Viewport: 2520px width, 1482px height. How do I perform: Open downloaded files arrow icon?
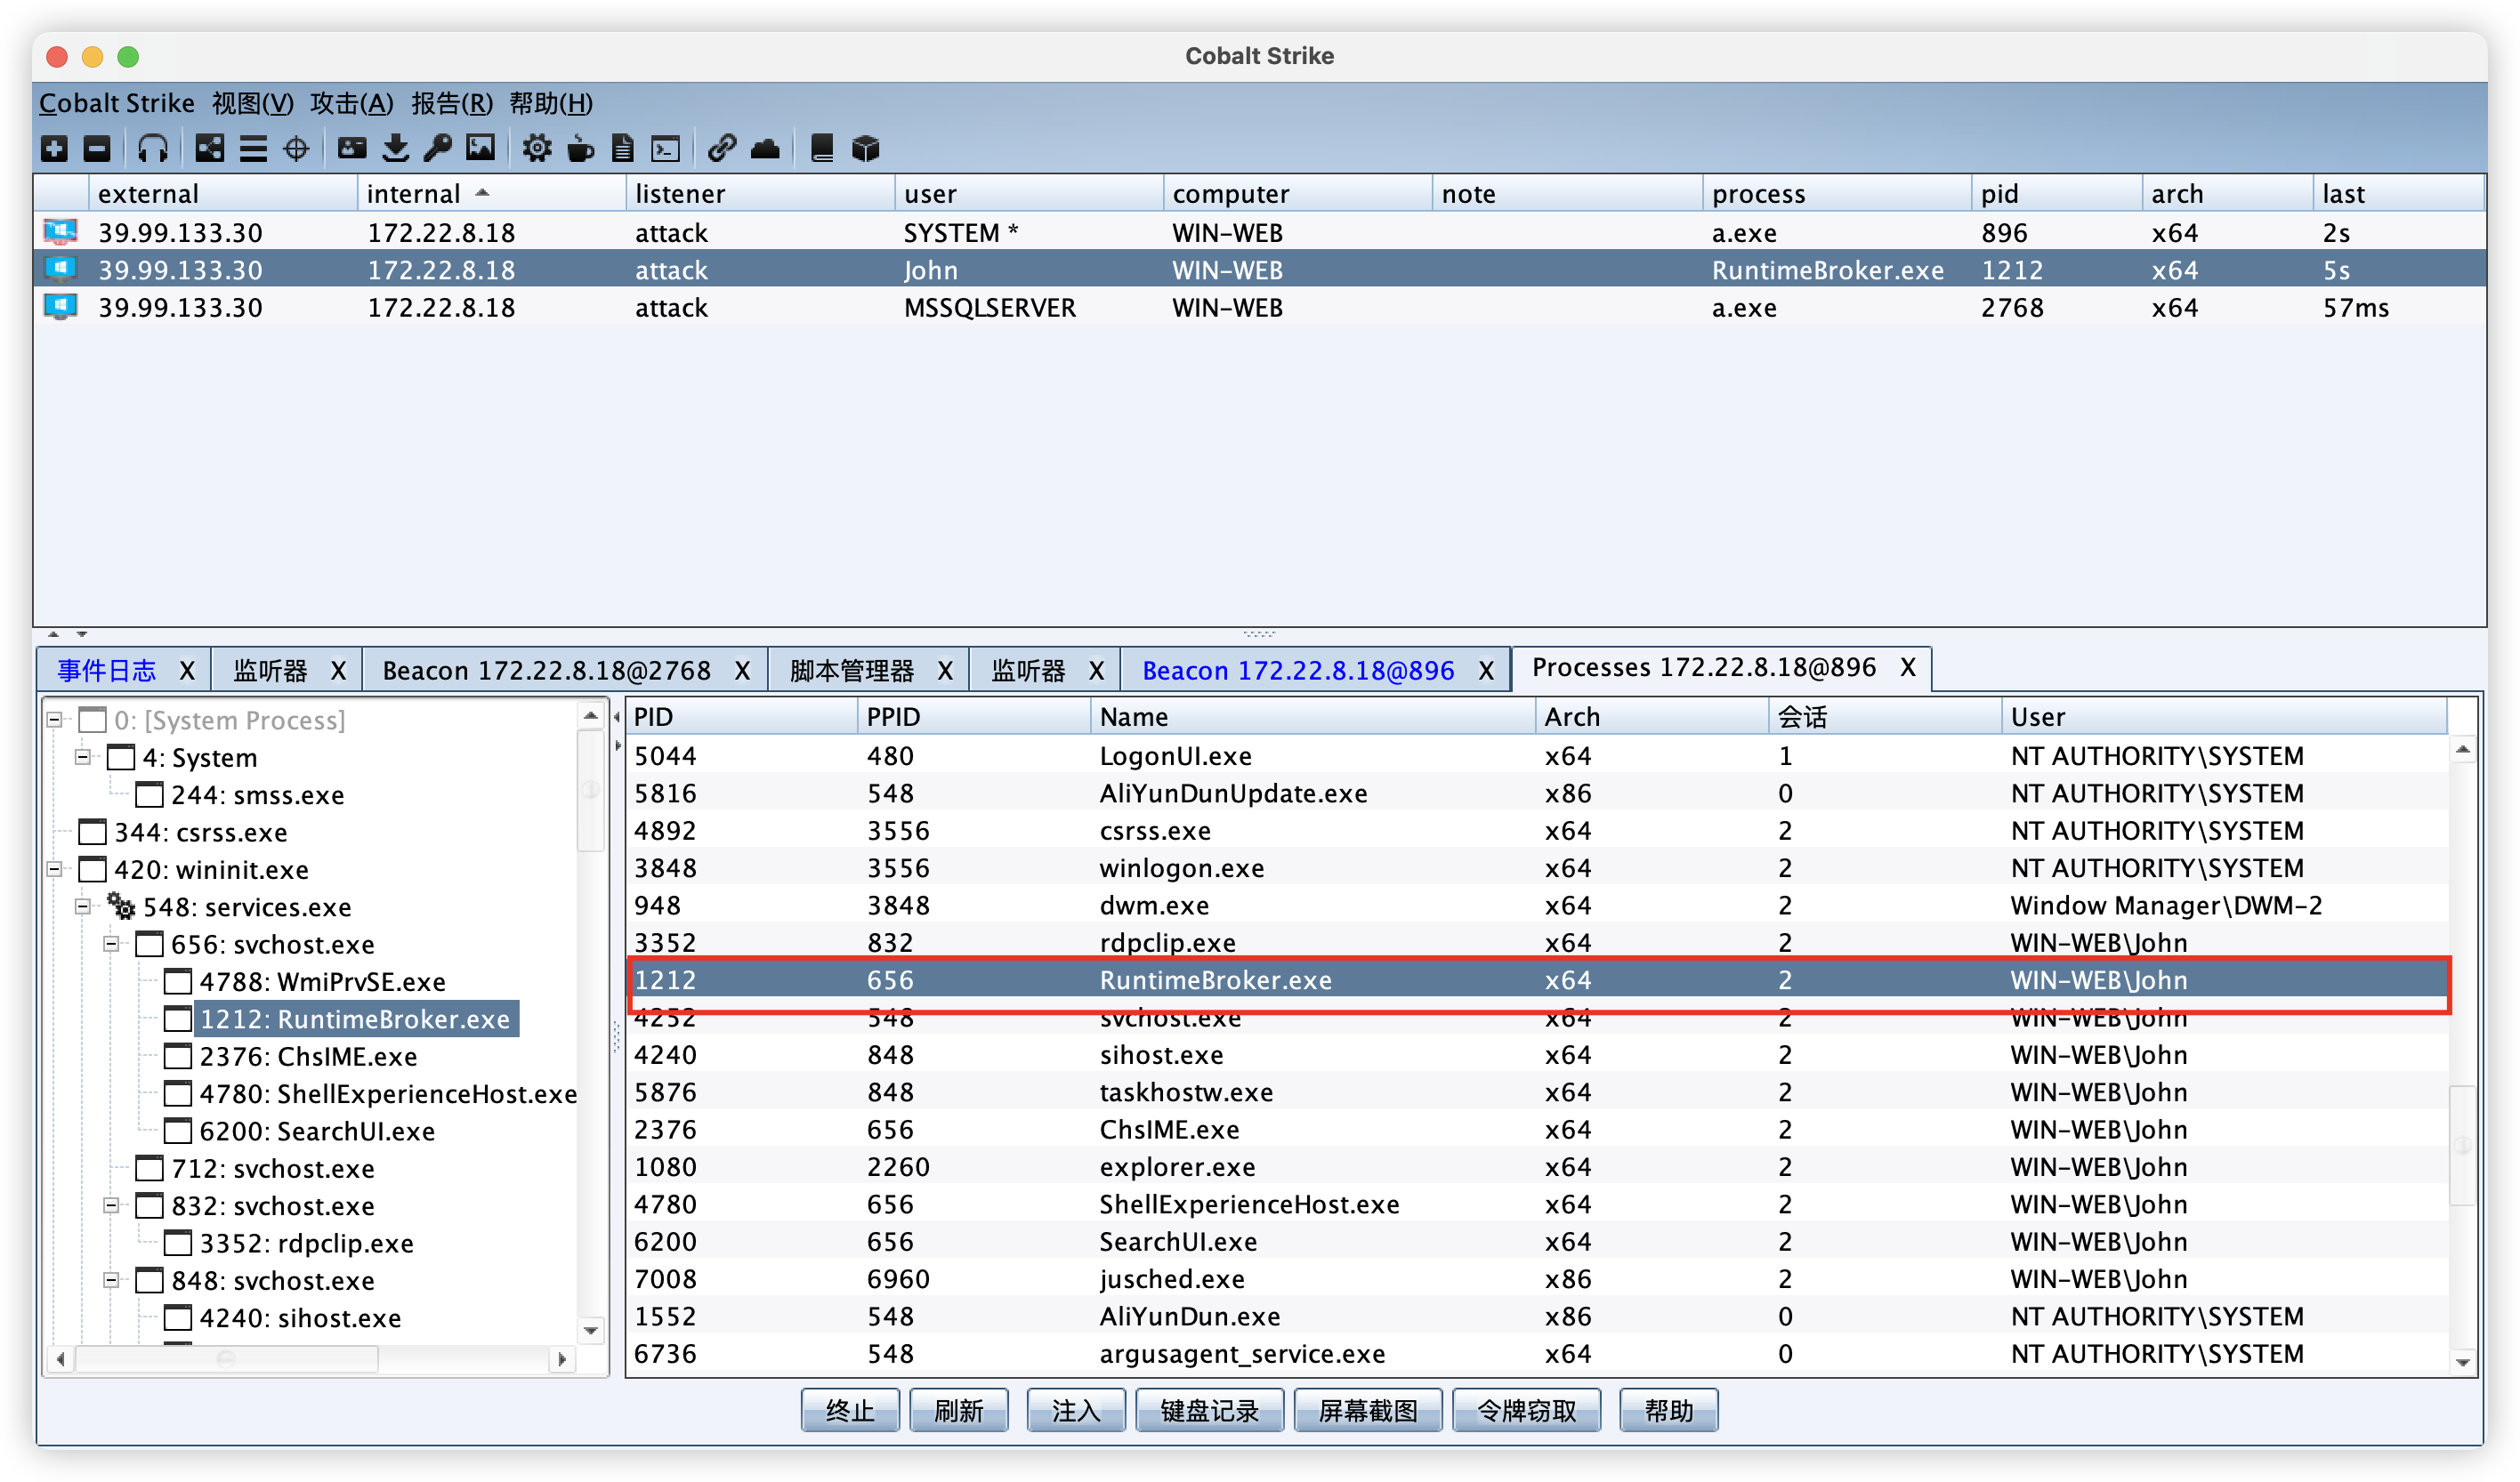[396, 149]
